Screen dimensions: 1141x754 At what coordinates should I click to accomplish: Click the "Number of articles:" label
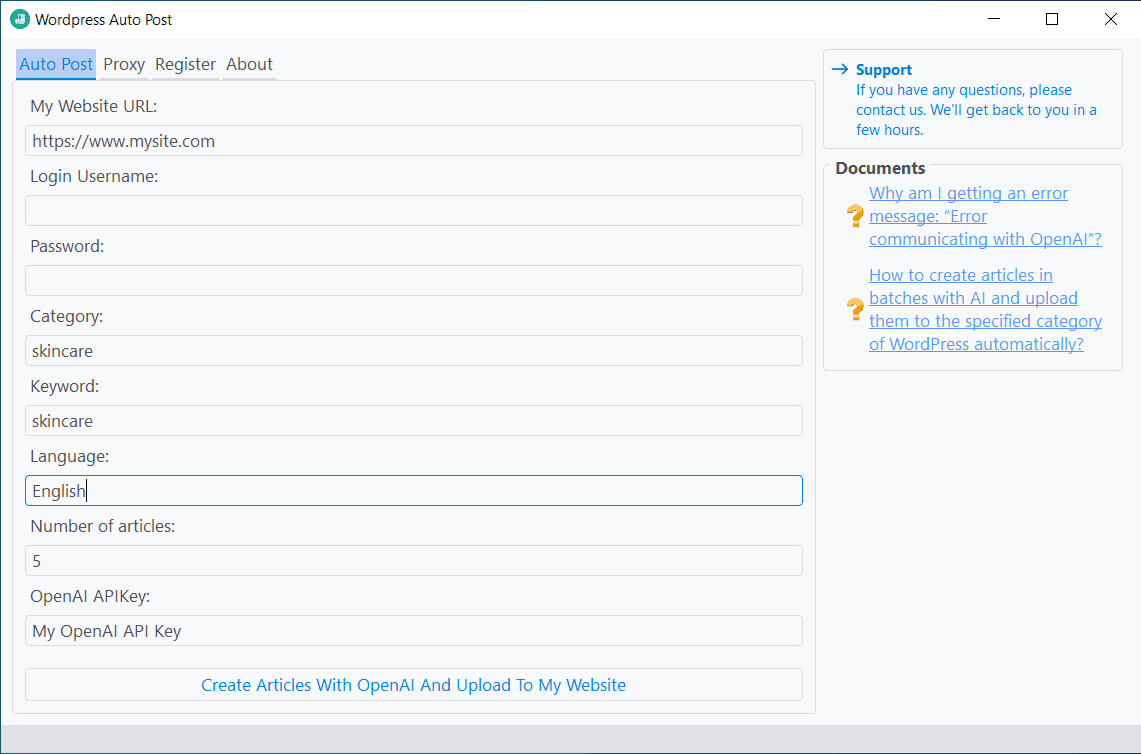click(x=103, y=526)
